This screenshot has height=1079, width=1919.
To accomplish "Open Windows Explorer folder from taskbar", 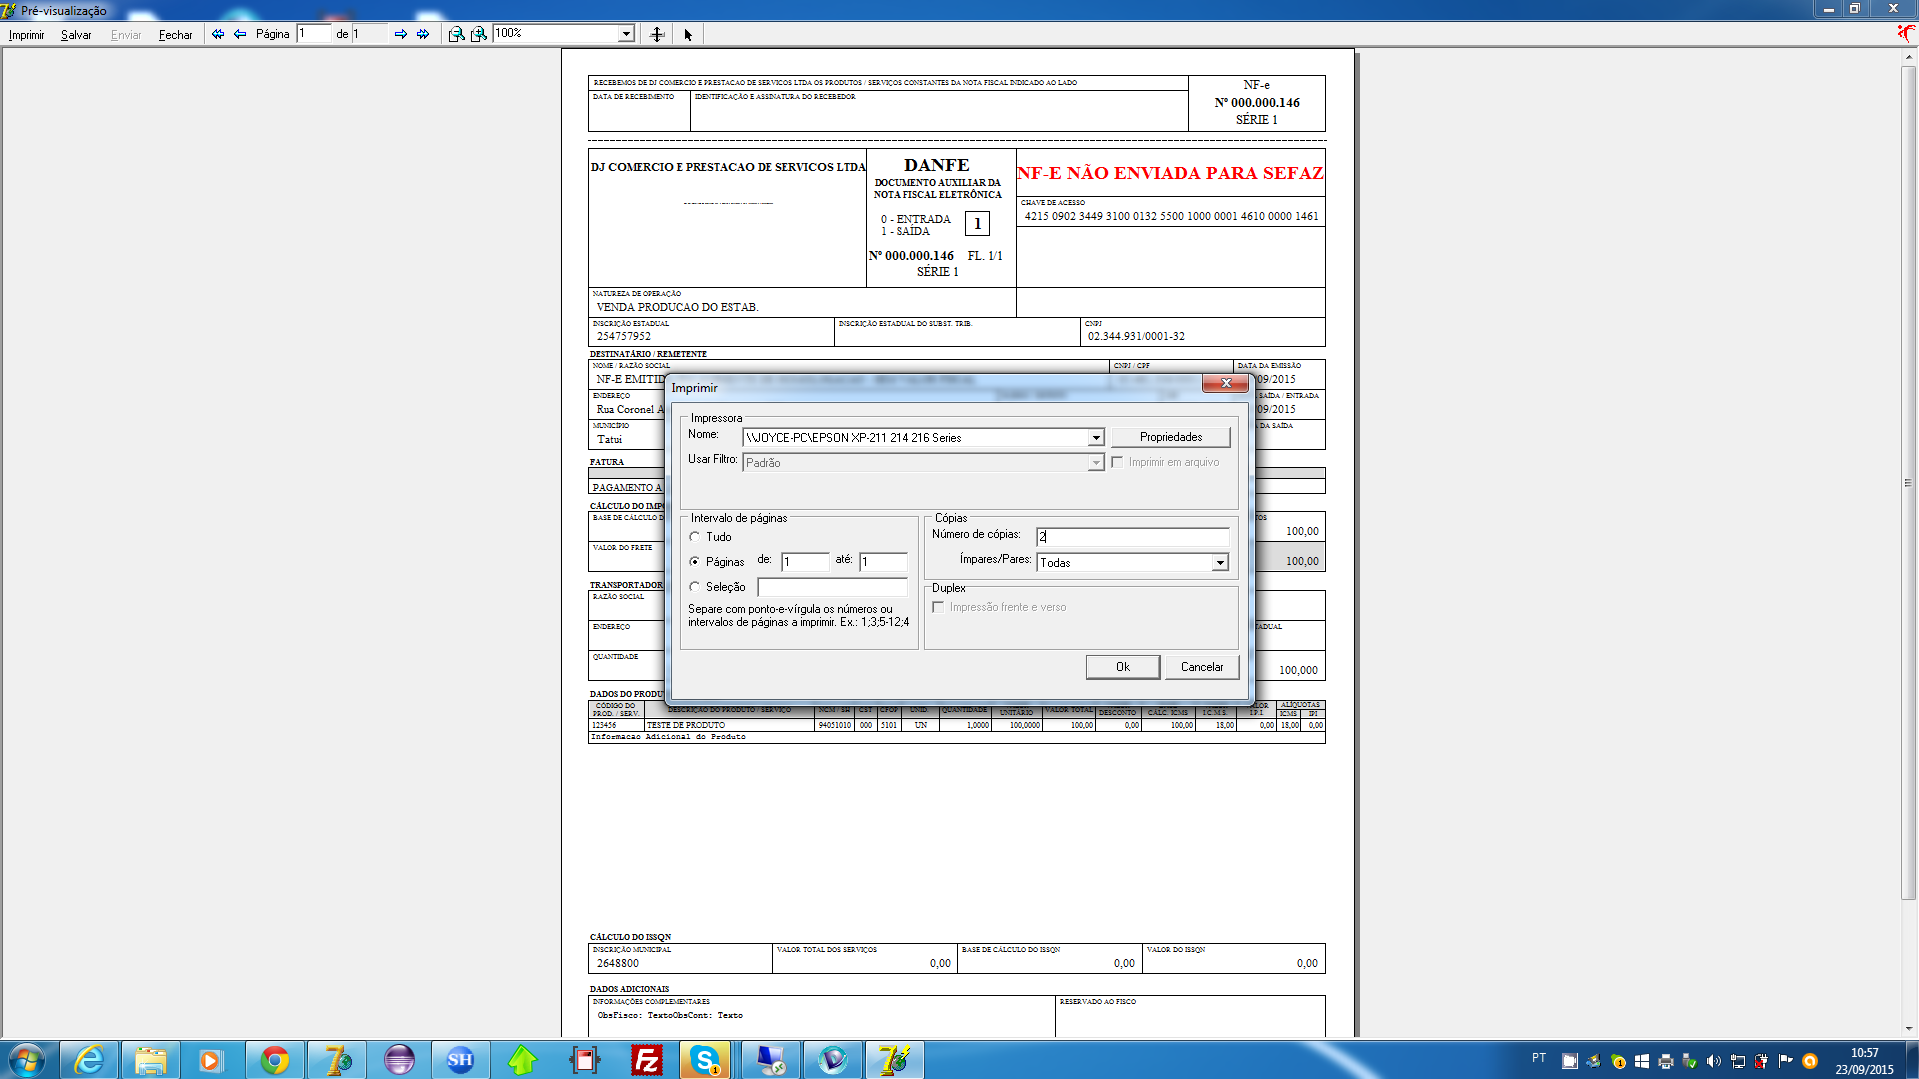I will [x=151, y=1060].
